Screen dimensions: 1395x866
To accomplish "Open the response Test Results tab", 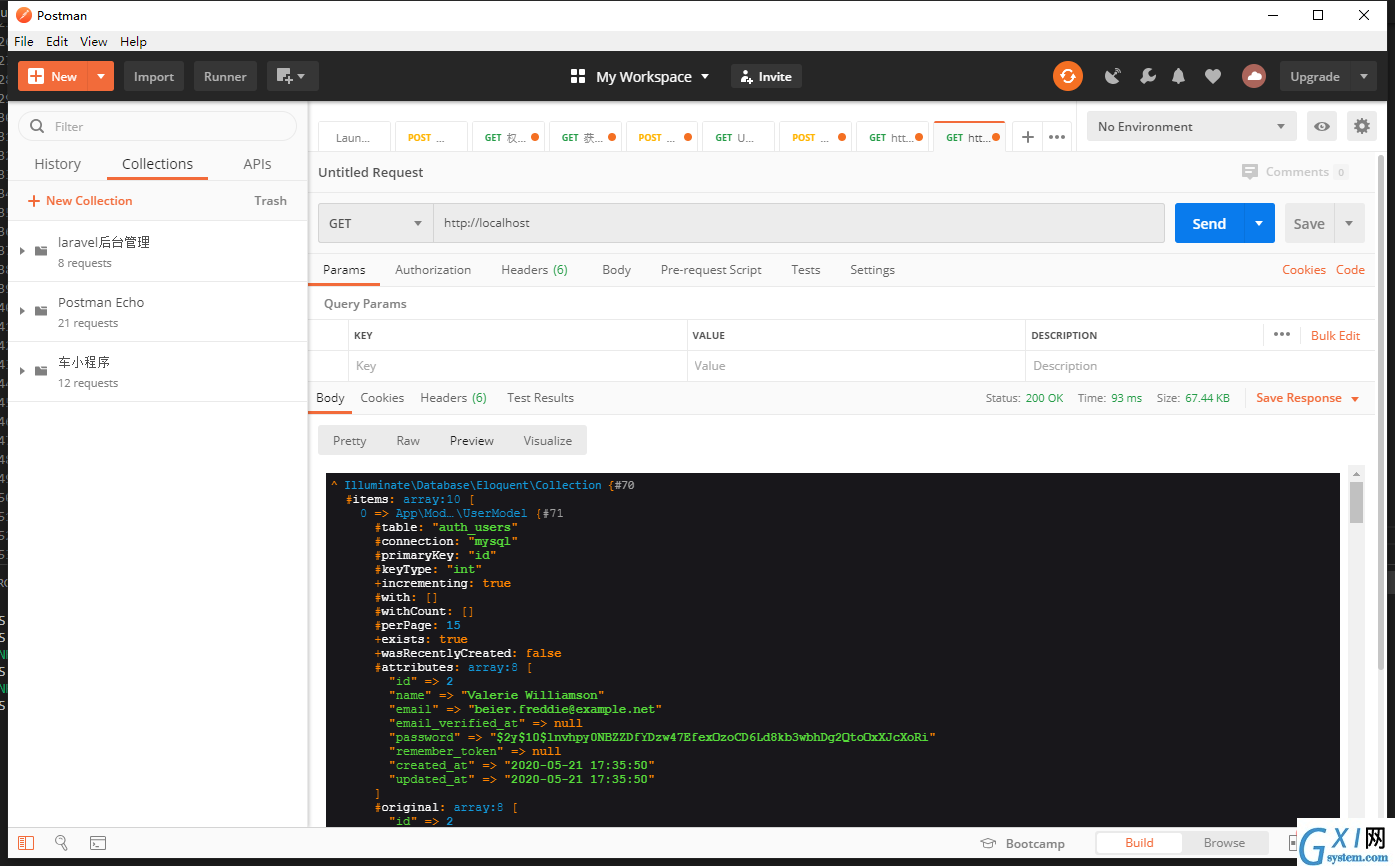I will [540, 398].
